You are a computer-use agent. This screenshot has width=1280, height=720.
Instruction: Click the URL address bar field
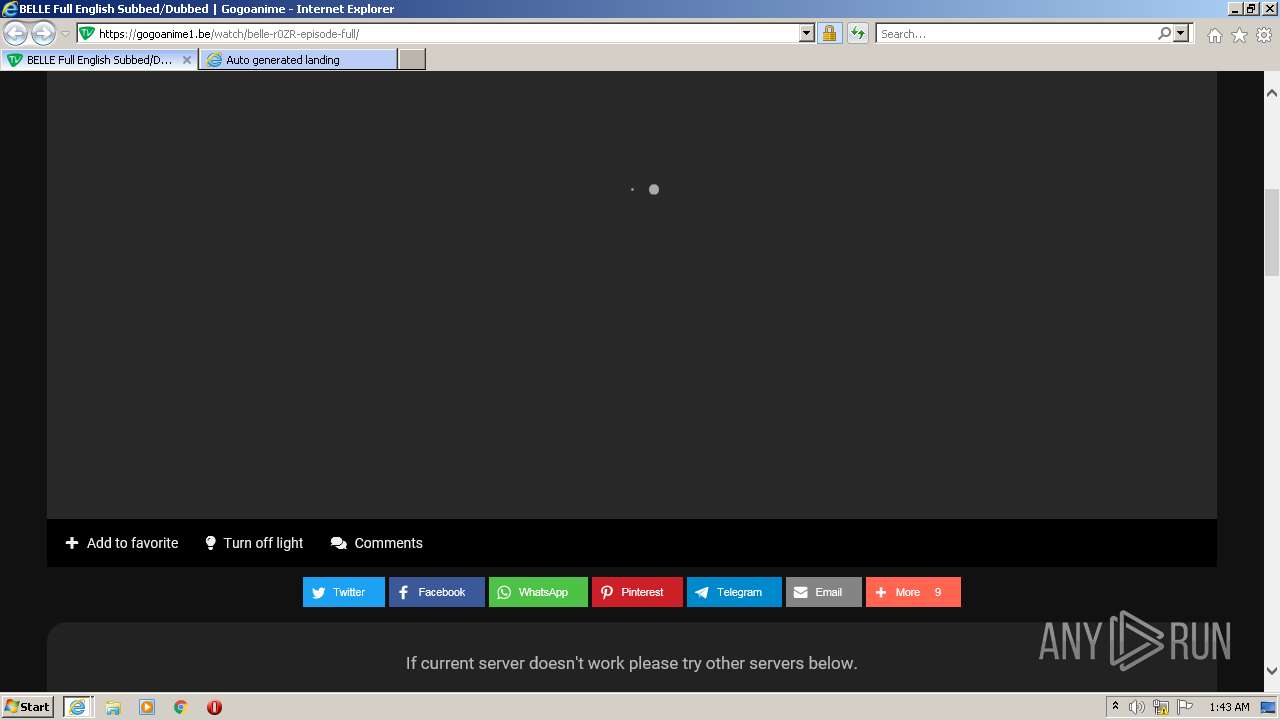pos(447,33)
